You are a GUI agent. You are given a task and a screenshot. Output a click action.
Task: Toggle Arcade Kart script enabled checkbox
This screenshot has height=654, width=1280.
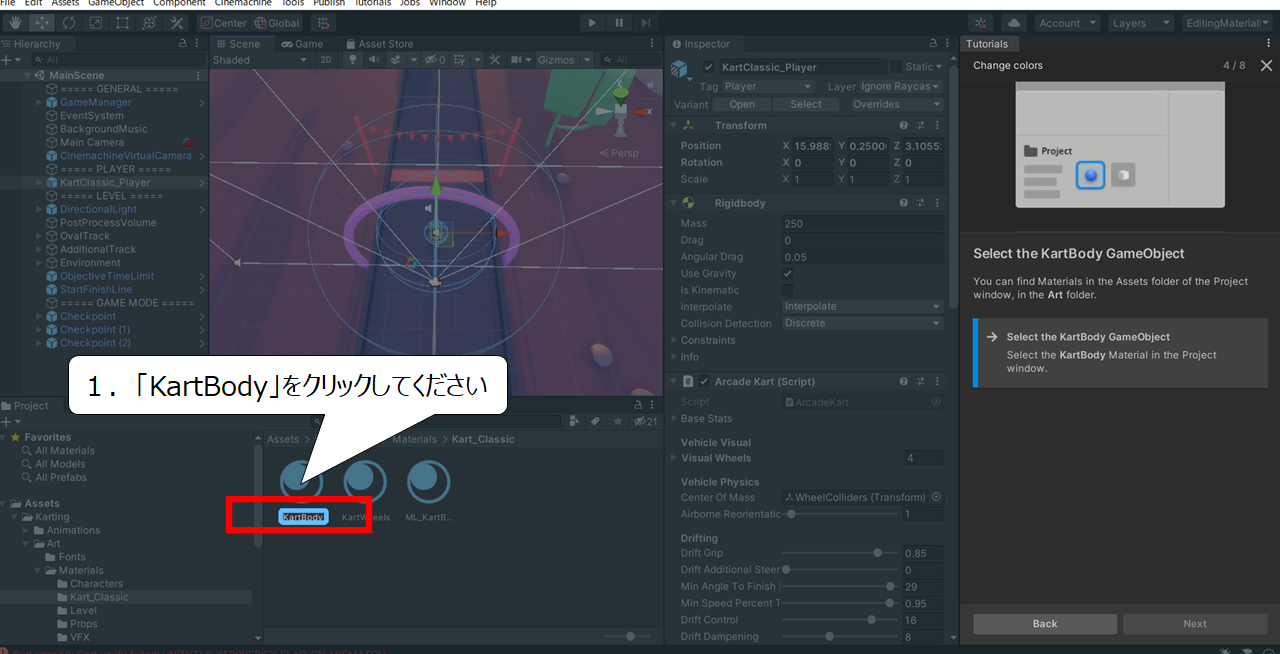[704, 381]
